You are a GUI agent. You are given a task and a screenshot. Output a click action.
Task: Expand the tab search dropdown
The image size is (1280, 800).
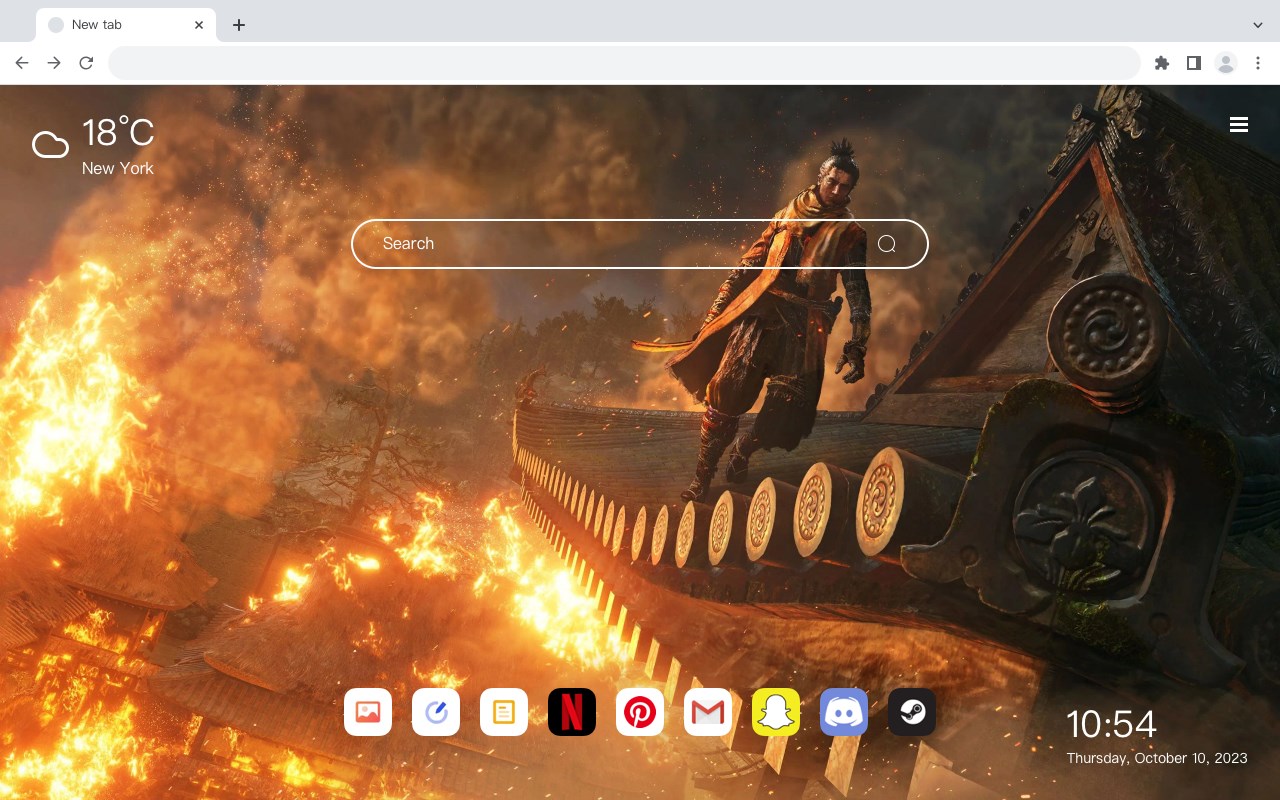[1258, 25]
